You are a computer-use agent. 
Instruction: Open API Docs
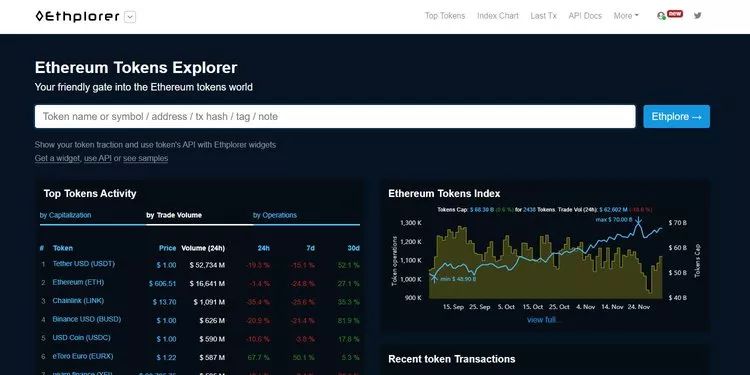(x=585, y=16)
